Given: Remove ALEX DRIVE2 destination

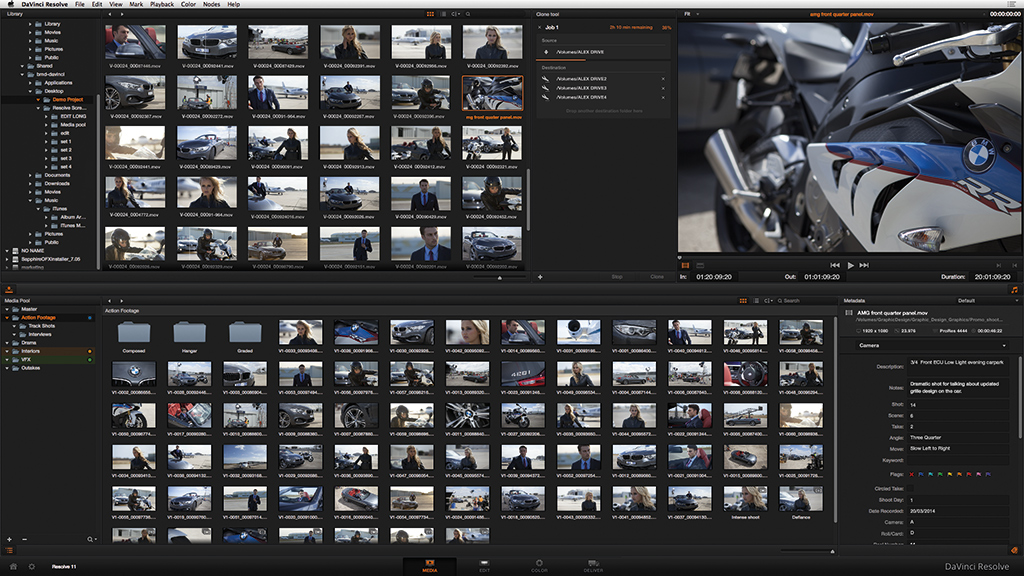Looking at the screenshot, I should coord(663,79).
